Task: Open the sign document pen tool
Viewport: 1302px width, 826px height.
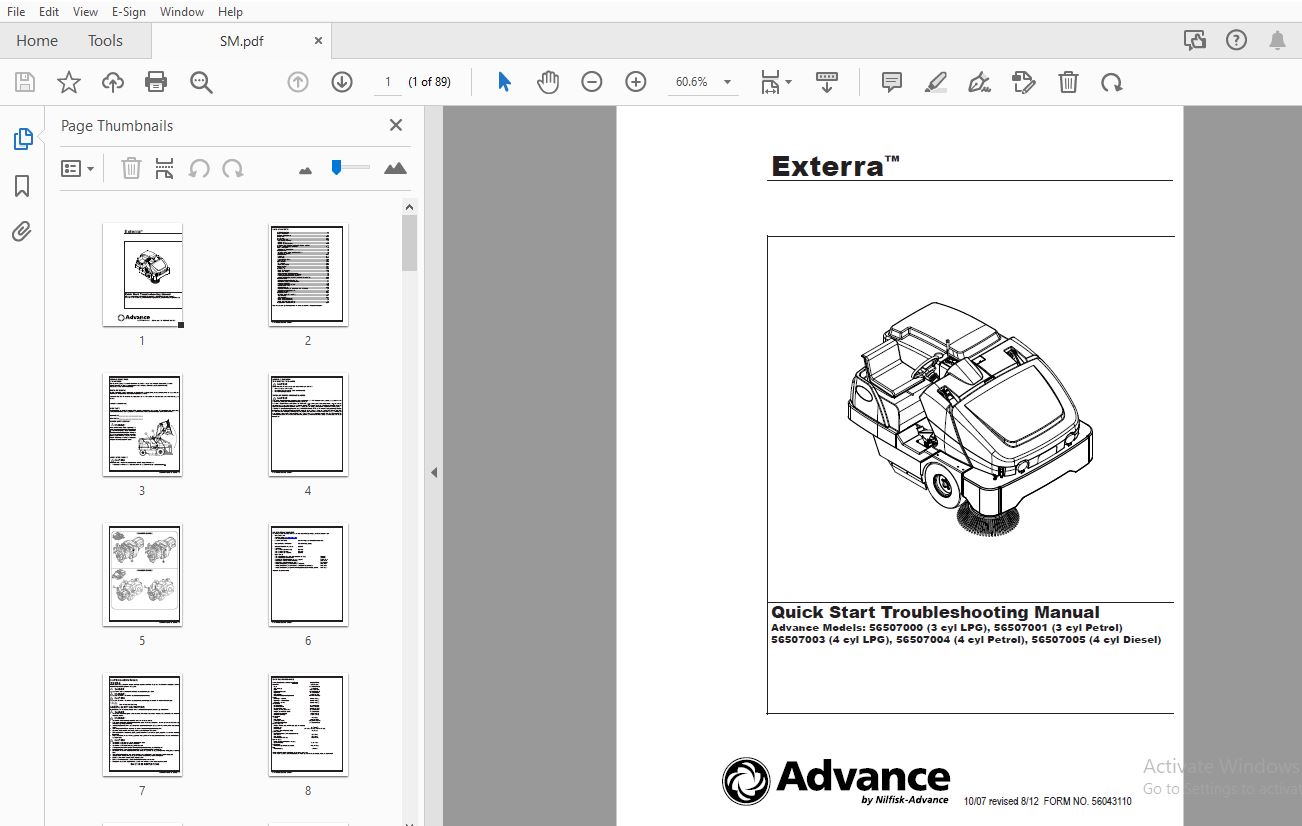Action: 980,82
